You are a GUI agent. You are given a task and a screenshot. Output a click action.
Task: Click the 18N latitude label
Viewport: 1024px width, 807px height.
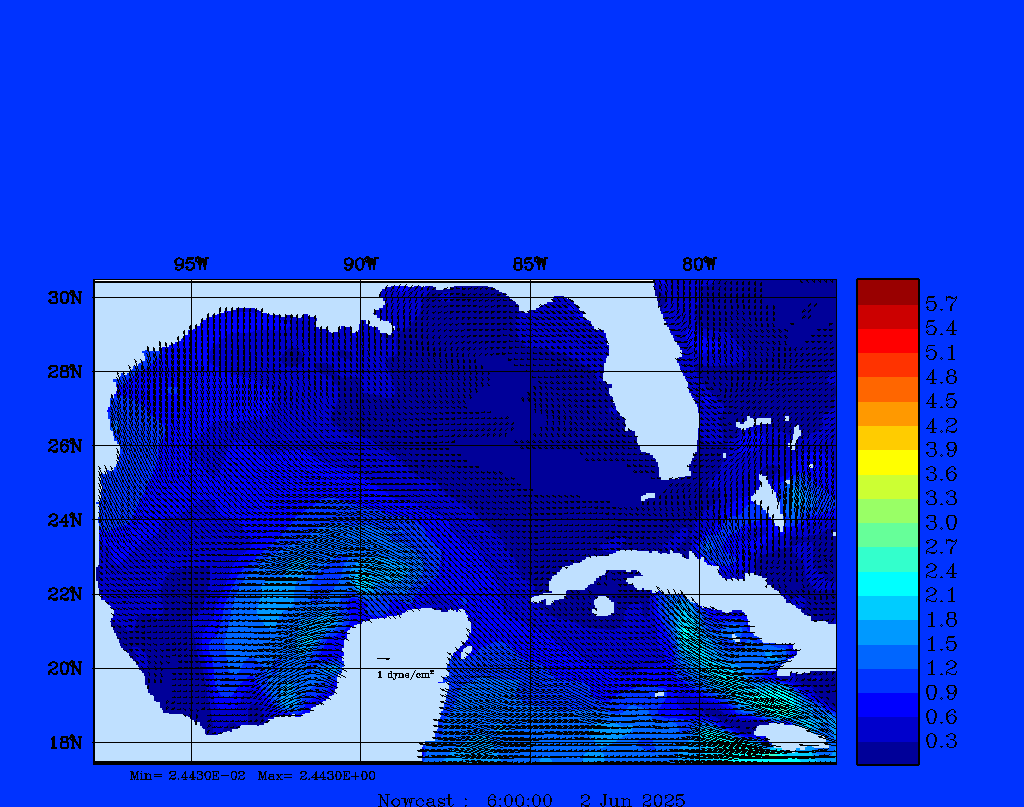(63, 742)
